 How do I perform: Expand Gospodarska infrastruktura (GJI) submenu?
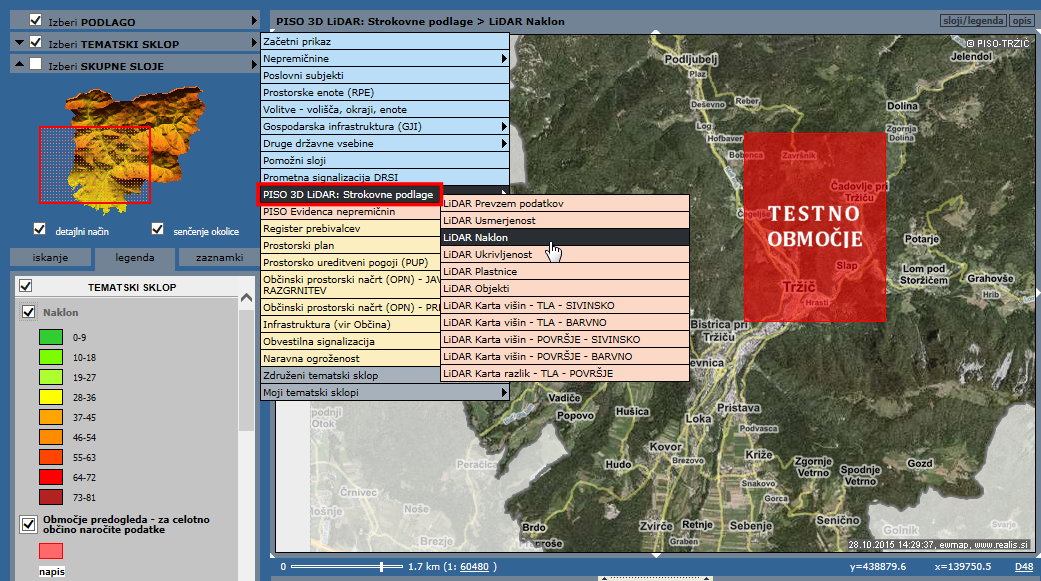384,127
